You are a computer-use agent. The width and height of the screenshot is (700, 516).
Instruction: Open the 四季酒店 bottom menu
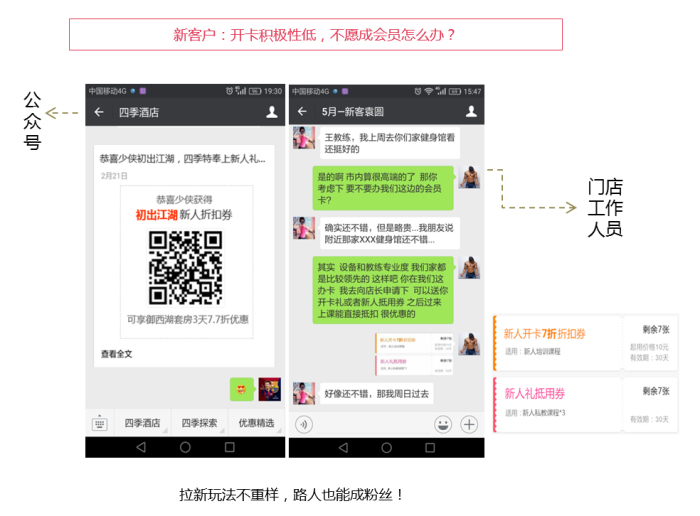point(142,423)
